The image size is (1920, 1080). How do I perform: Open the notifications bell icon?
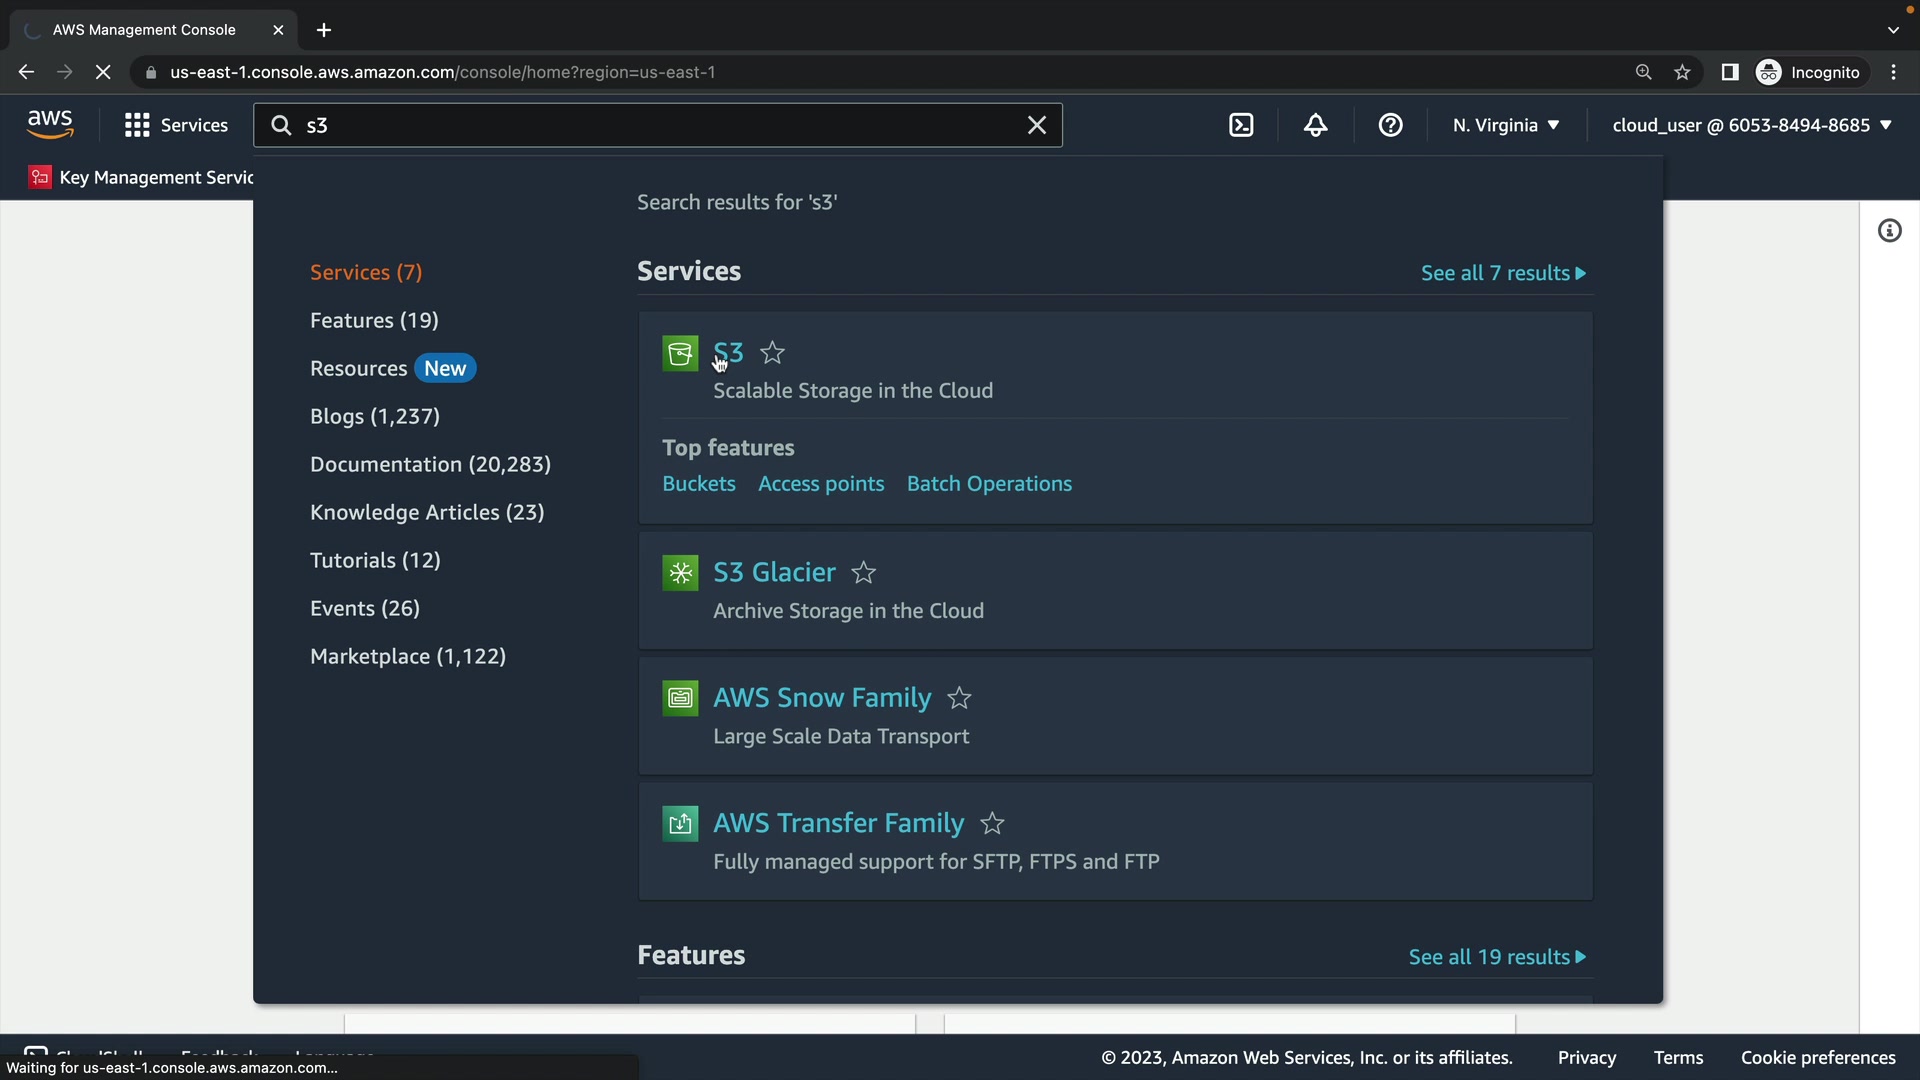pyautogui.click(x=1316, y=125)
